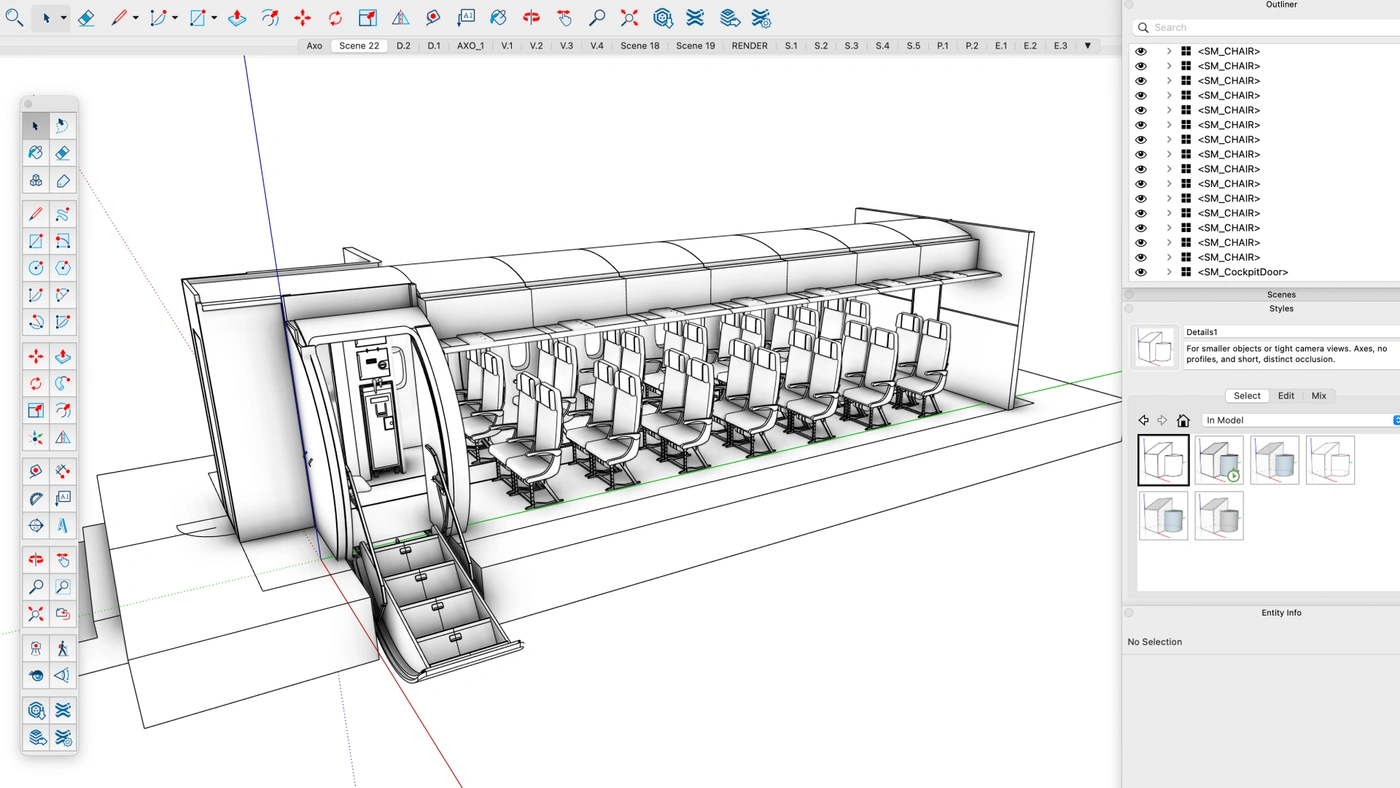This screenshot has width=1400, height=788.
Task: Click the styles browser back arrow
Action: (1143, 420)
